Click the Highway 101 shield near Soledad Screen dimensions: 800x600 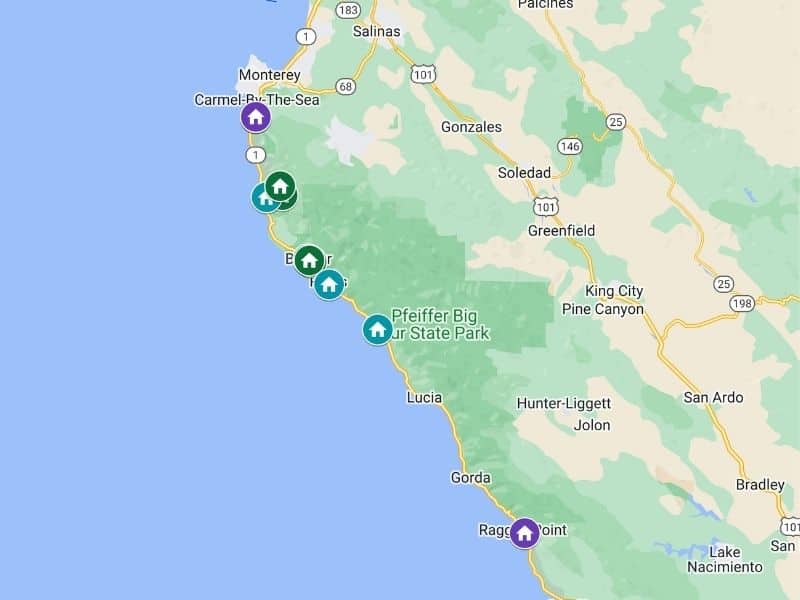pos(545,207)
